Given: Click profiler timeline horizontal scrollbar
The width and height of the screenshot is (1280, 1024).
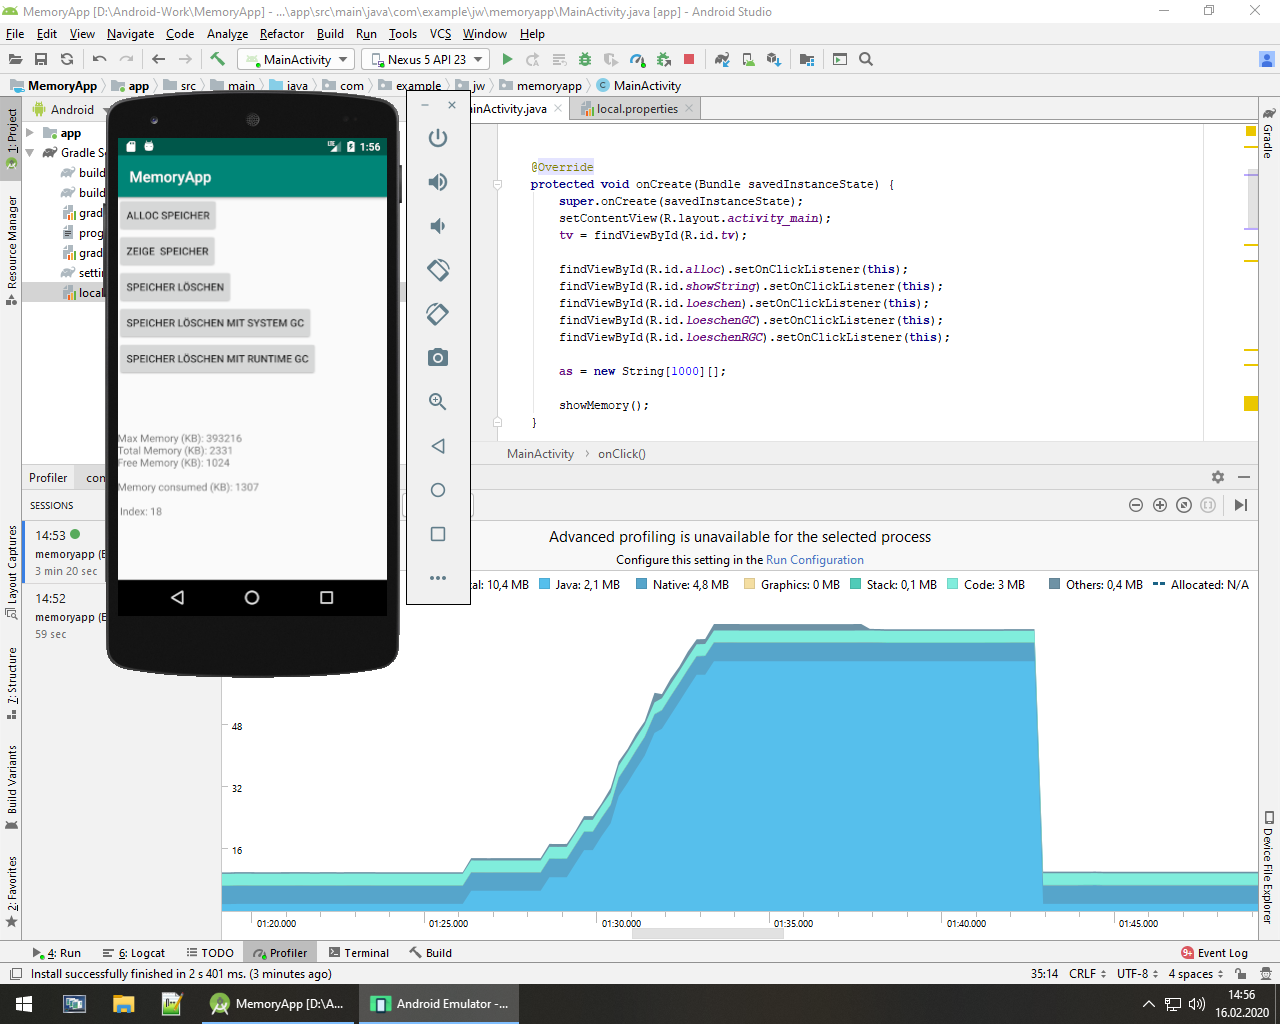Looking at the screenshot, I should click(707, 934).
